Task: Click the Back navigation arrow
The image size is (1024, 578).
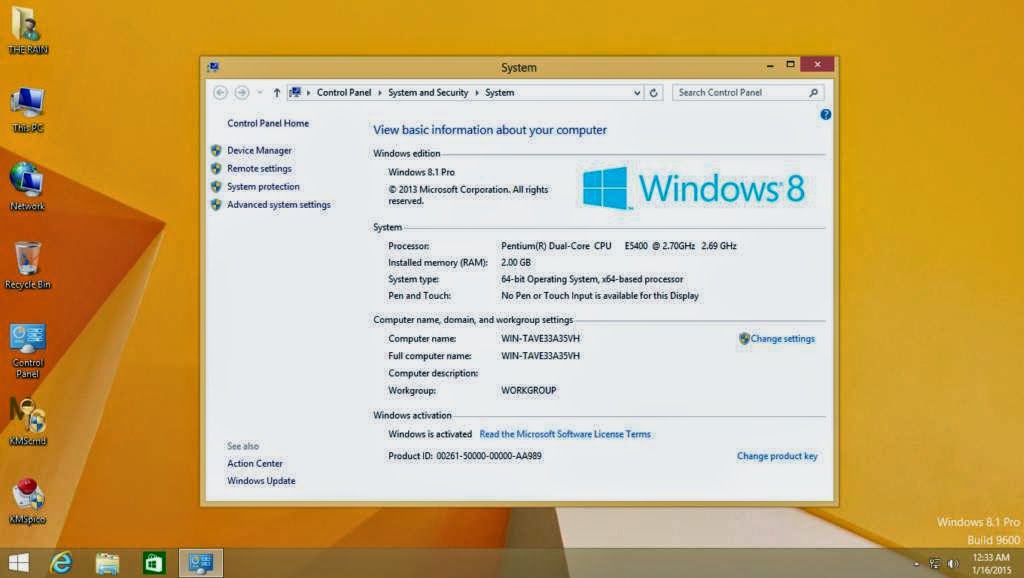Action: point(220,92)
